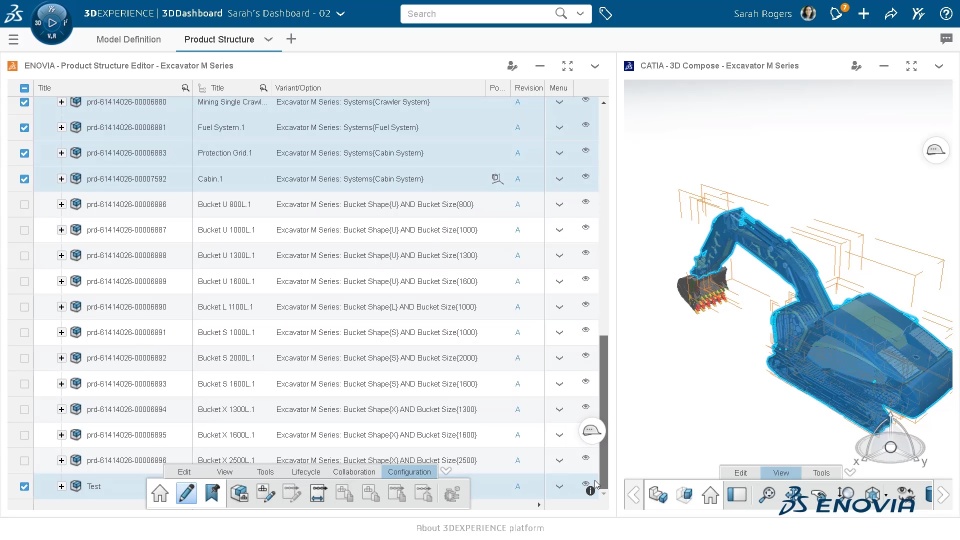
Task: Select the Configuration toolbar tab
Action: click(x=409, y=472)
